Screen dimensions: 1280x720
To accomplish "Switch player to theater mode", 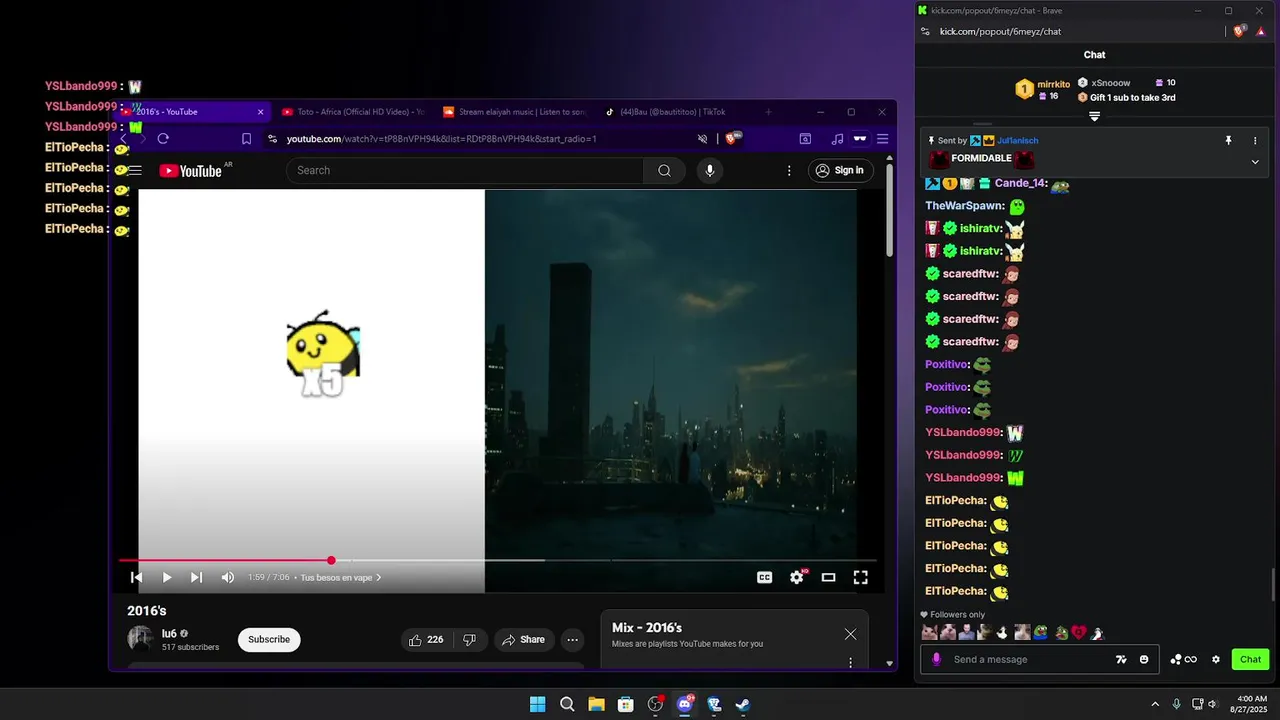I will click(828, 577).
